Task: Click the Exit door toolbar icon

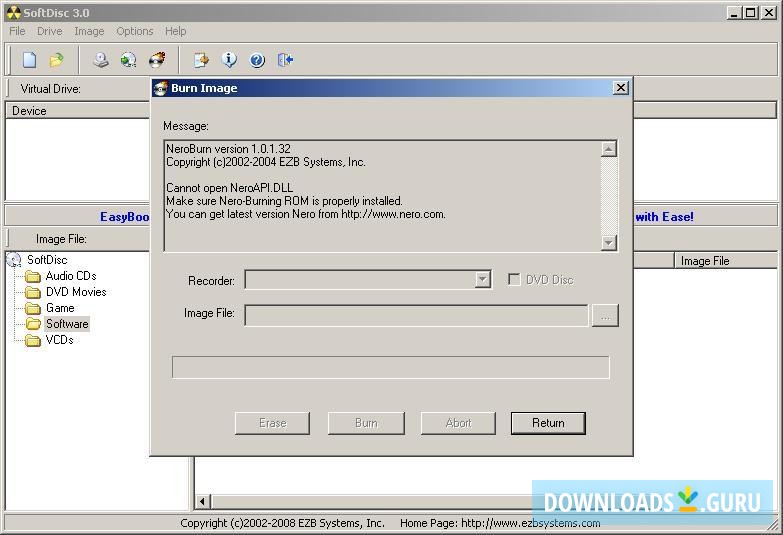Action: [x=285, y=60]
